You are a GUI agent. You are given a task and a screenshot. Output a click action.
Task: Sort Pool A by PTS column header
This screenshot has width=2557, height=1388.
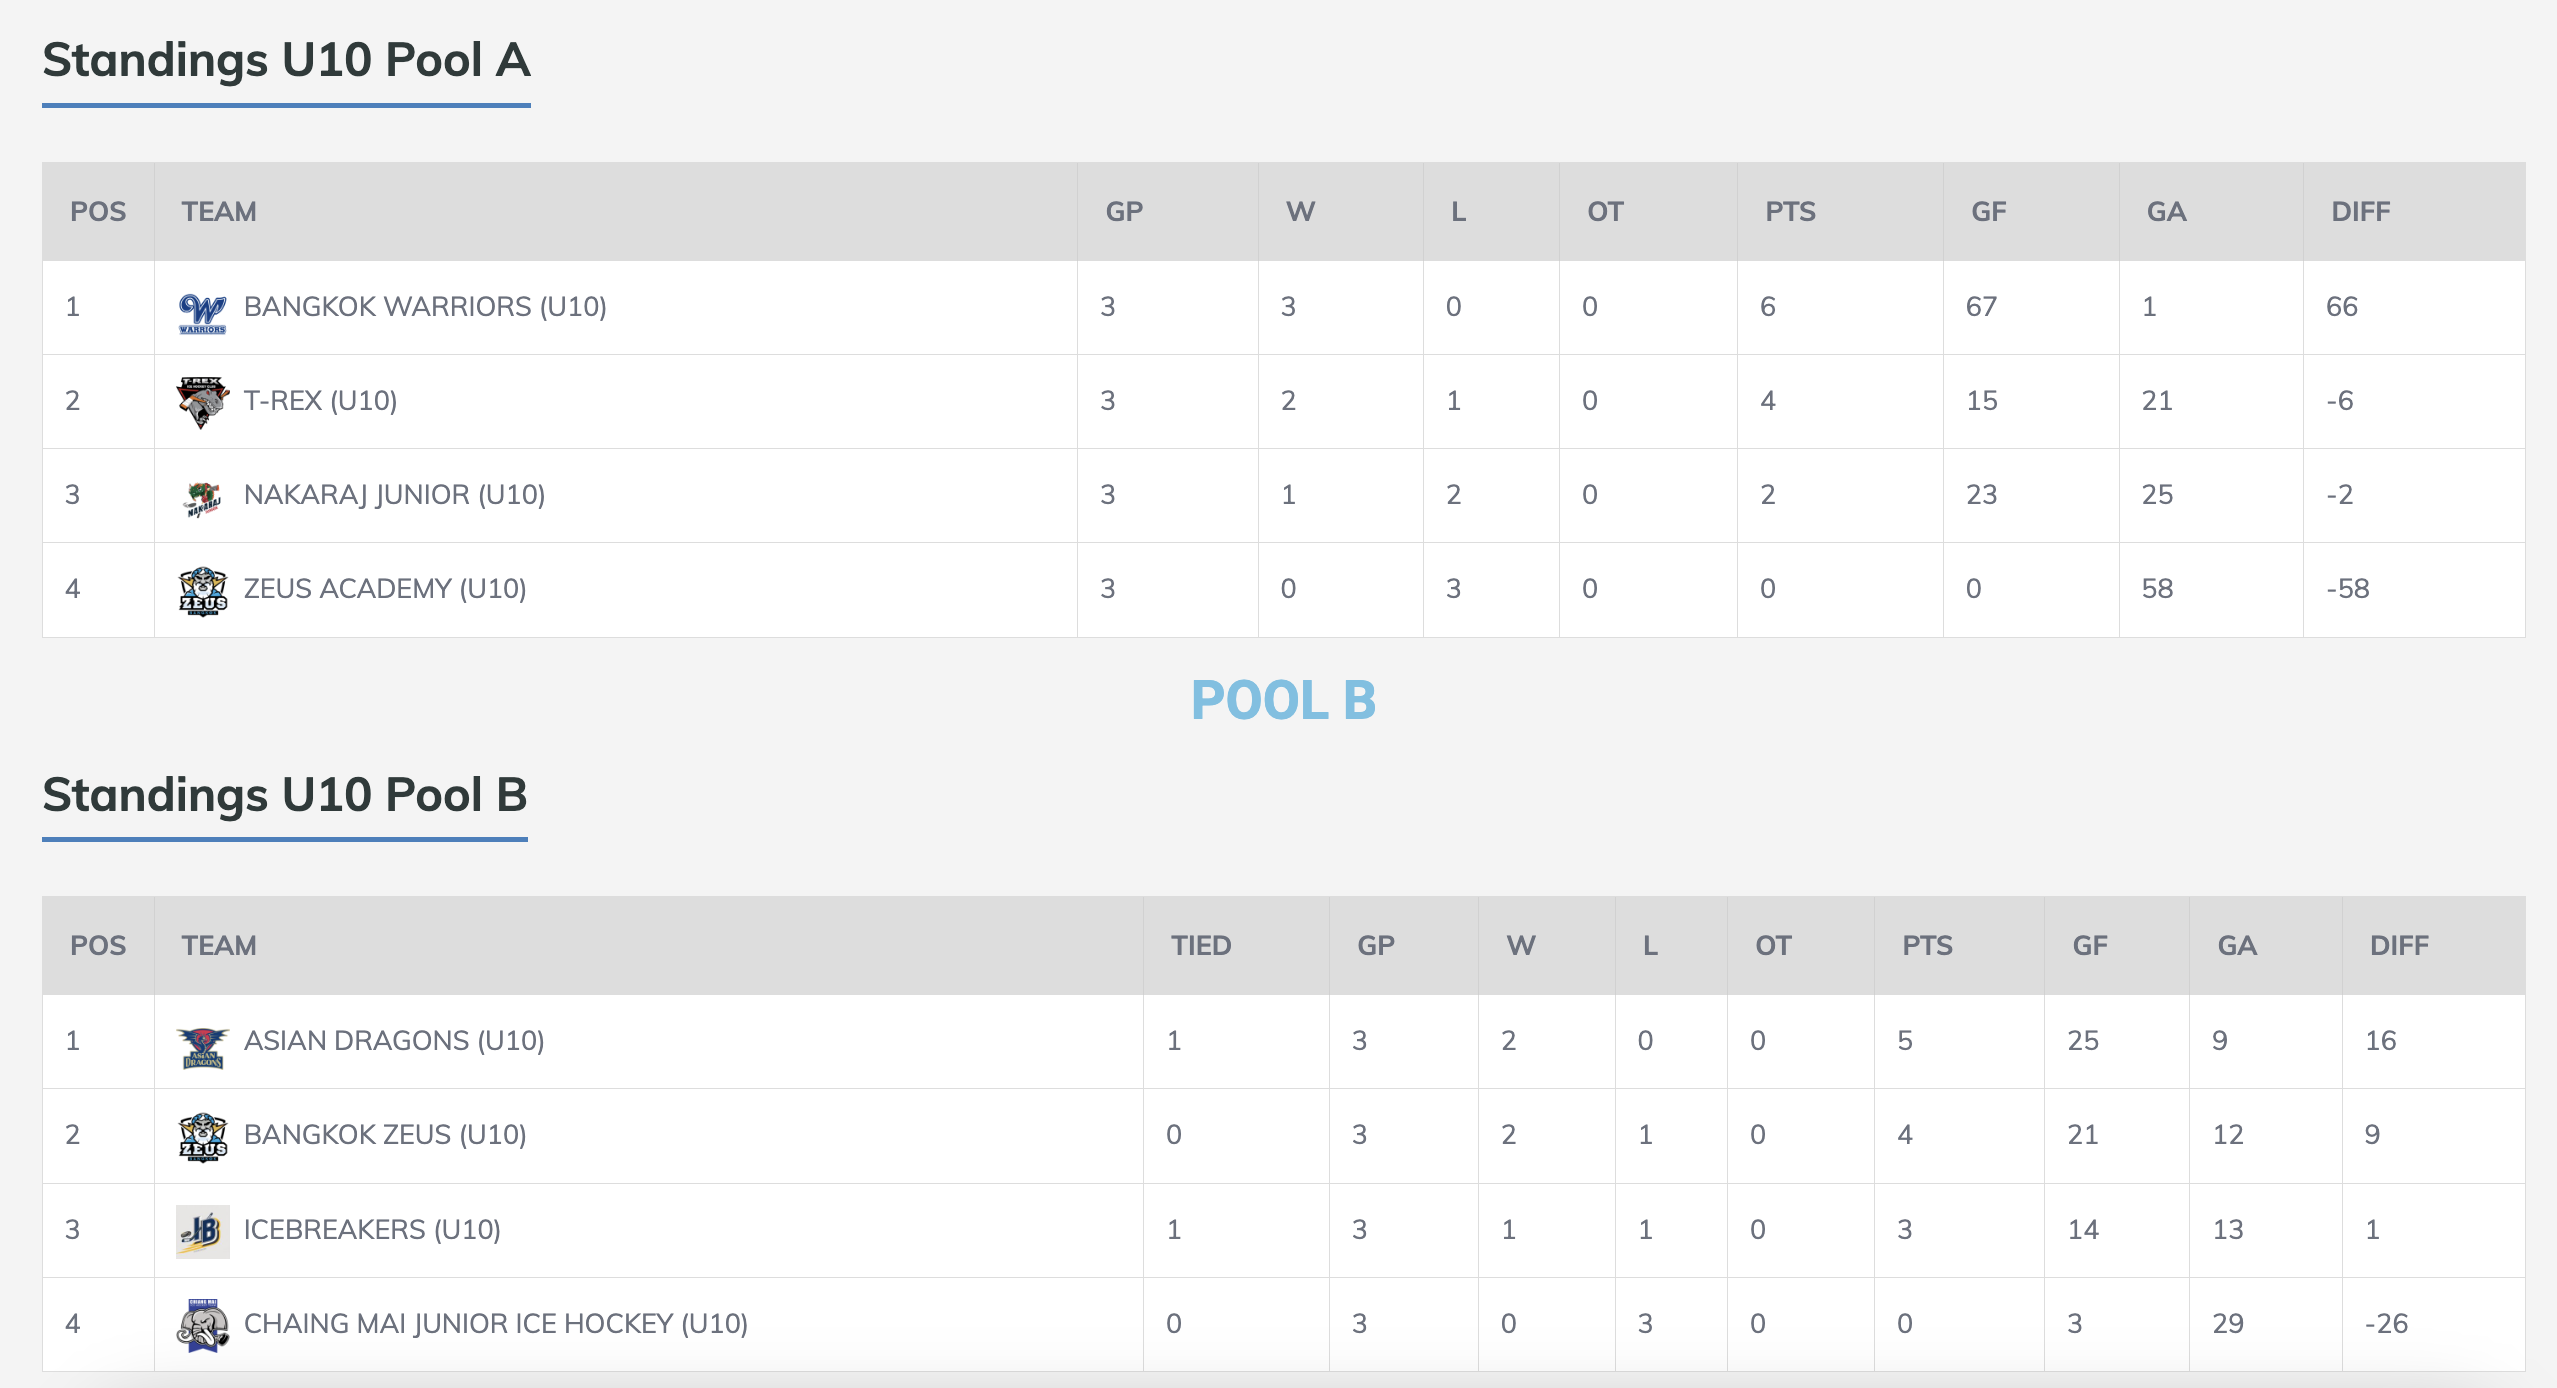point(1790,212)
